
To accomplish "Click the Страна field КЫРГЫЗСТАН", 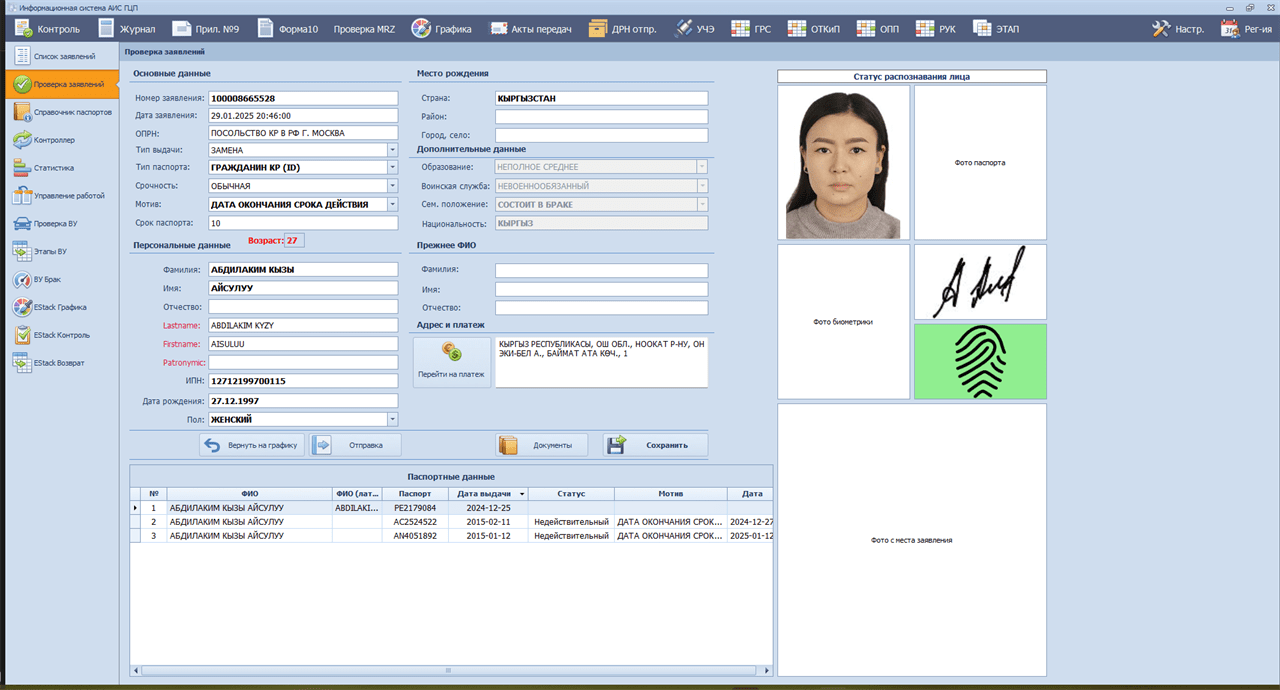I will point(601,98).
